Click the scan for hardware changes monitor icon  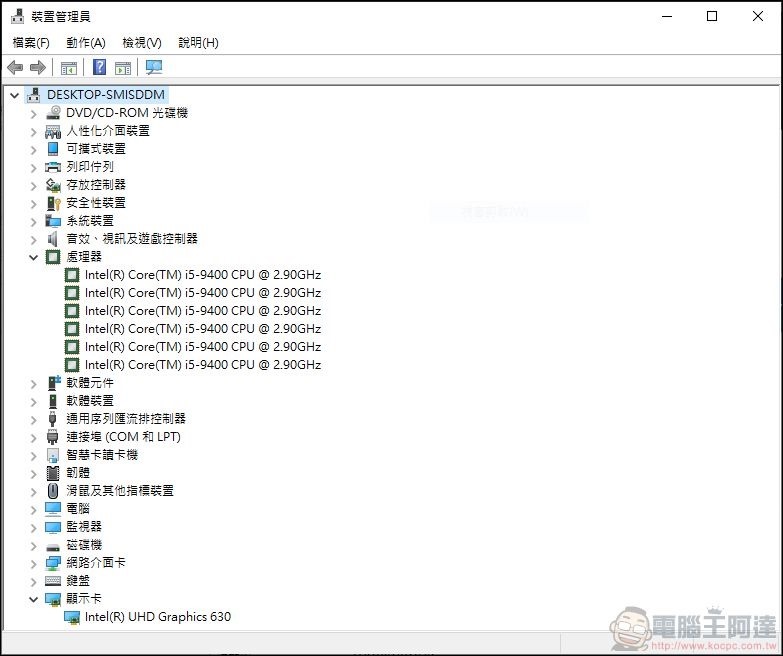coord(154,67)
